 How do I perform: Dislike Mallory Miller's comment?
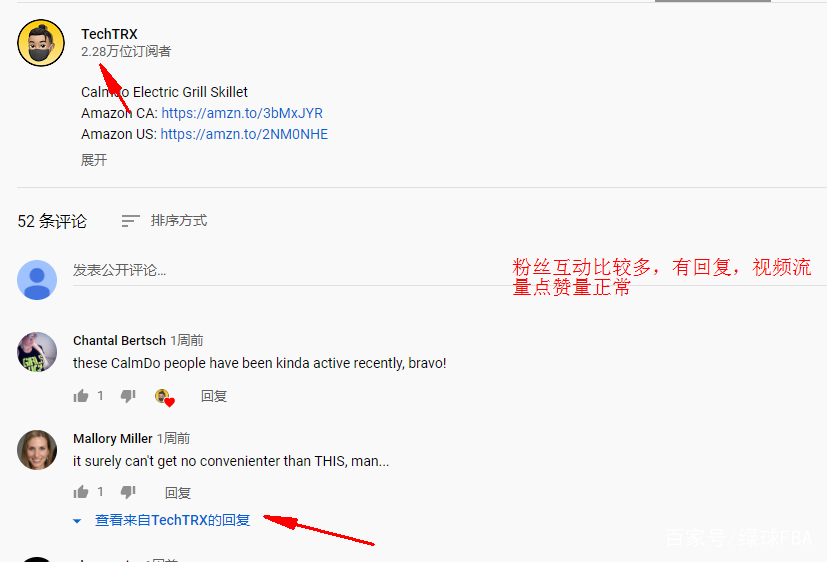point(128,492)
